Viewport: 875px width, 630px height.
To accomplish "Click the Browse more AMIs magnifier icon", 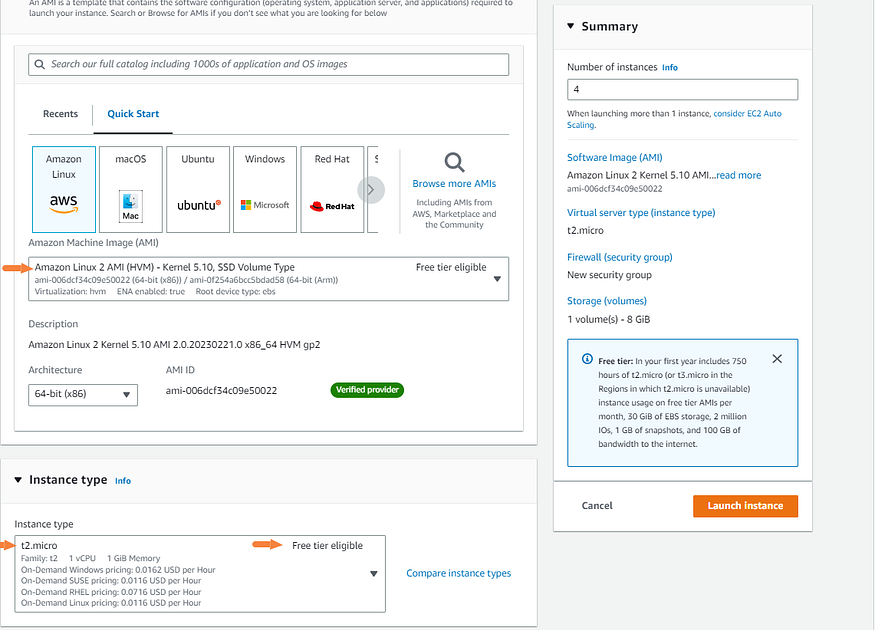I will (x=454, y=162).
